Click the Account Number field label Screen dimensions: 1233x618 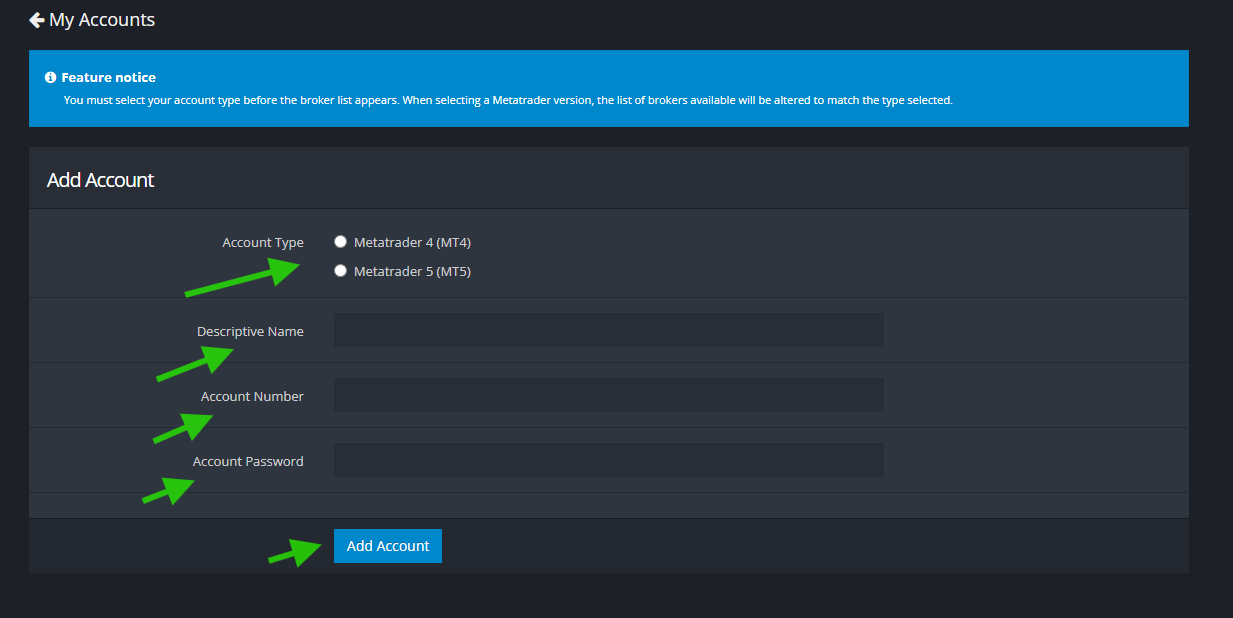(252, 396)
